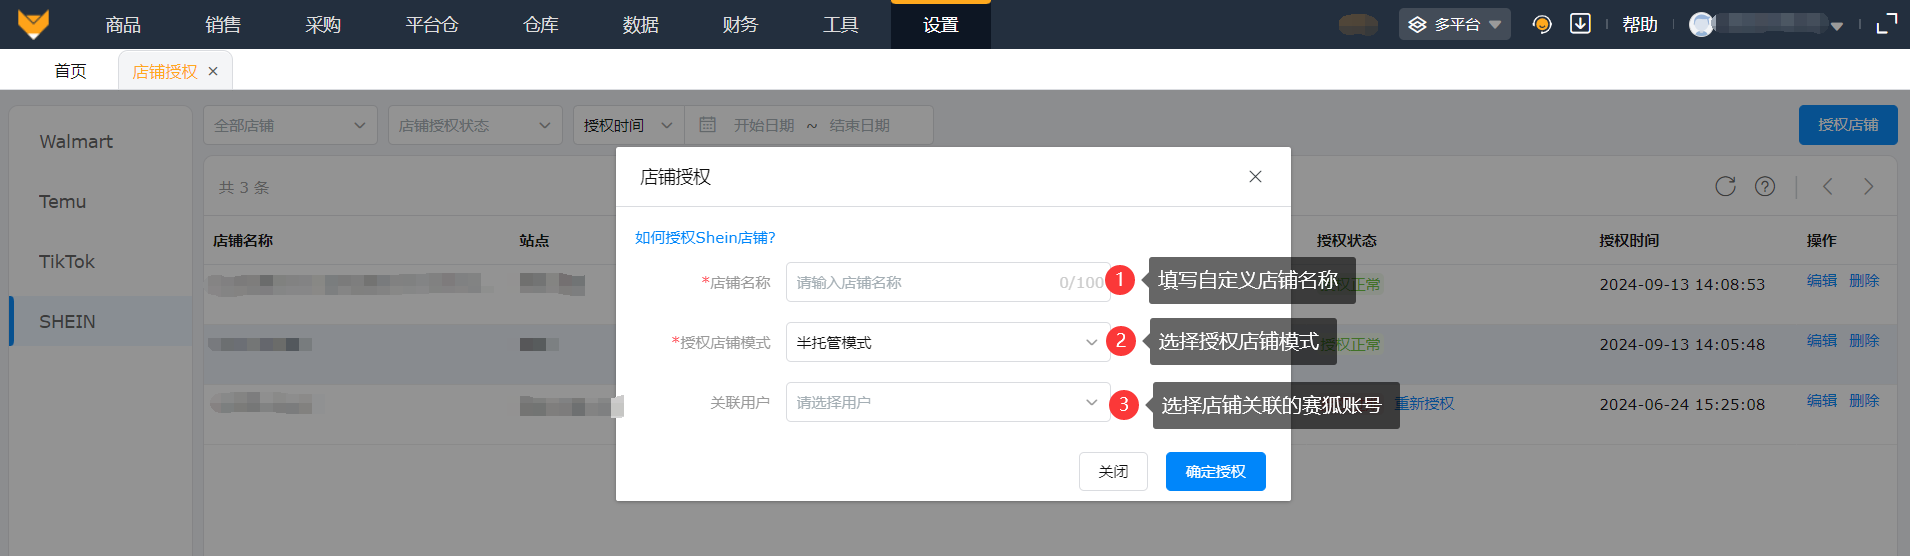Click 重新授权 link in third row
The width and height of the screenshot is (1910, 556).
[1426, 403]
